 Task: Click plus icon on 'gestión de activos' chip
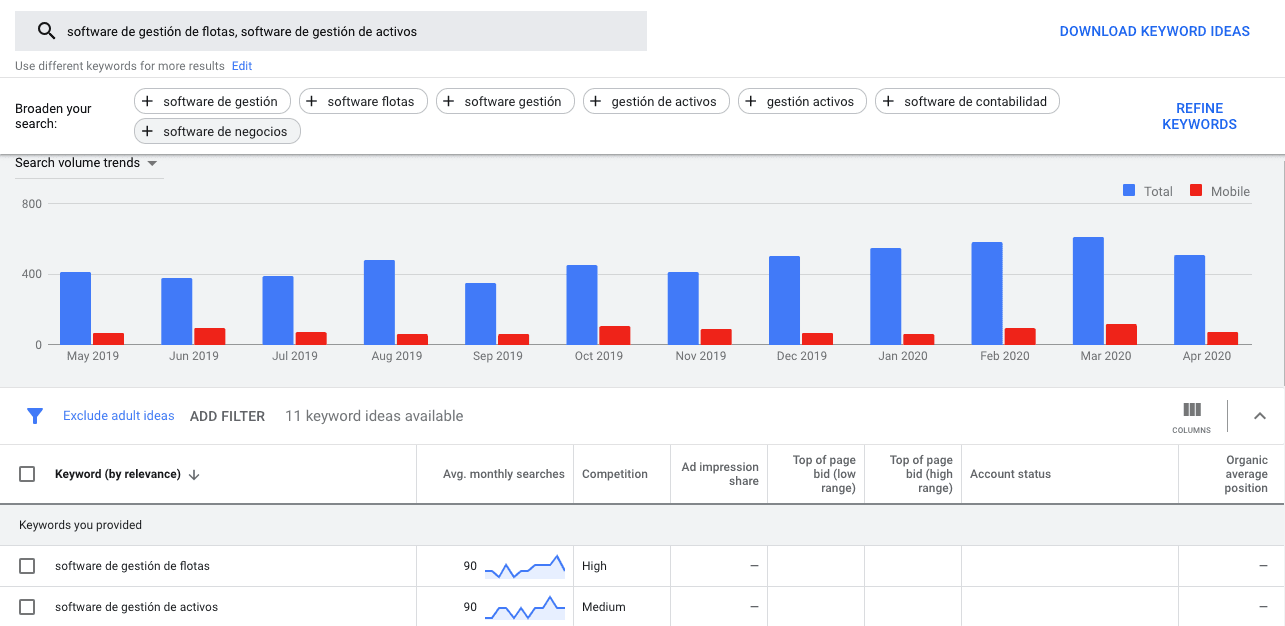(596, 101)
